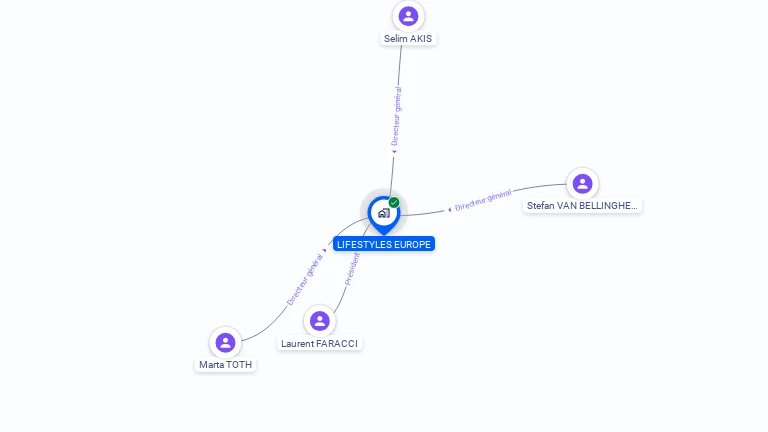This screenshot has width=768, height=432.
Task: Select Marta TOTH person icon
Action: click(225, 342)
